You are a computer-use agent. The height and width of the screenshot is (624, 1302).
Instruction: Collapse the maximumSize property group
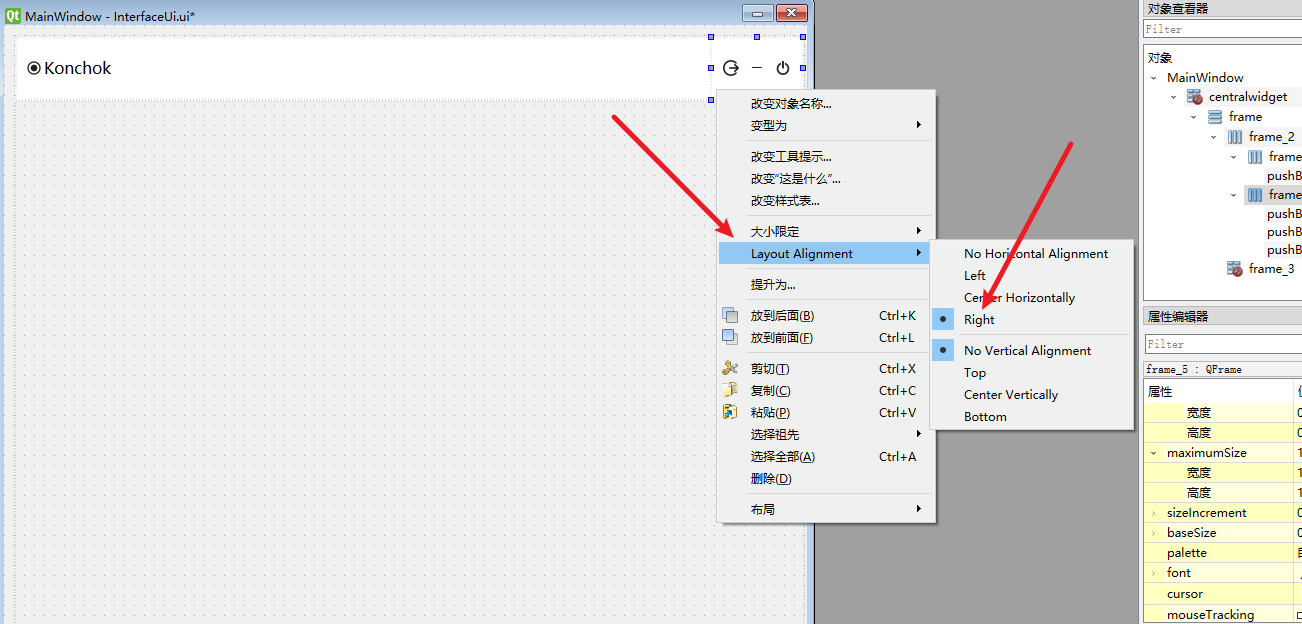point(1153,453)
